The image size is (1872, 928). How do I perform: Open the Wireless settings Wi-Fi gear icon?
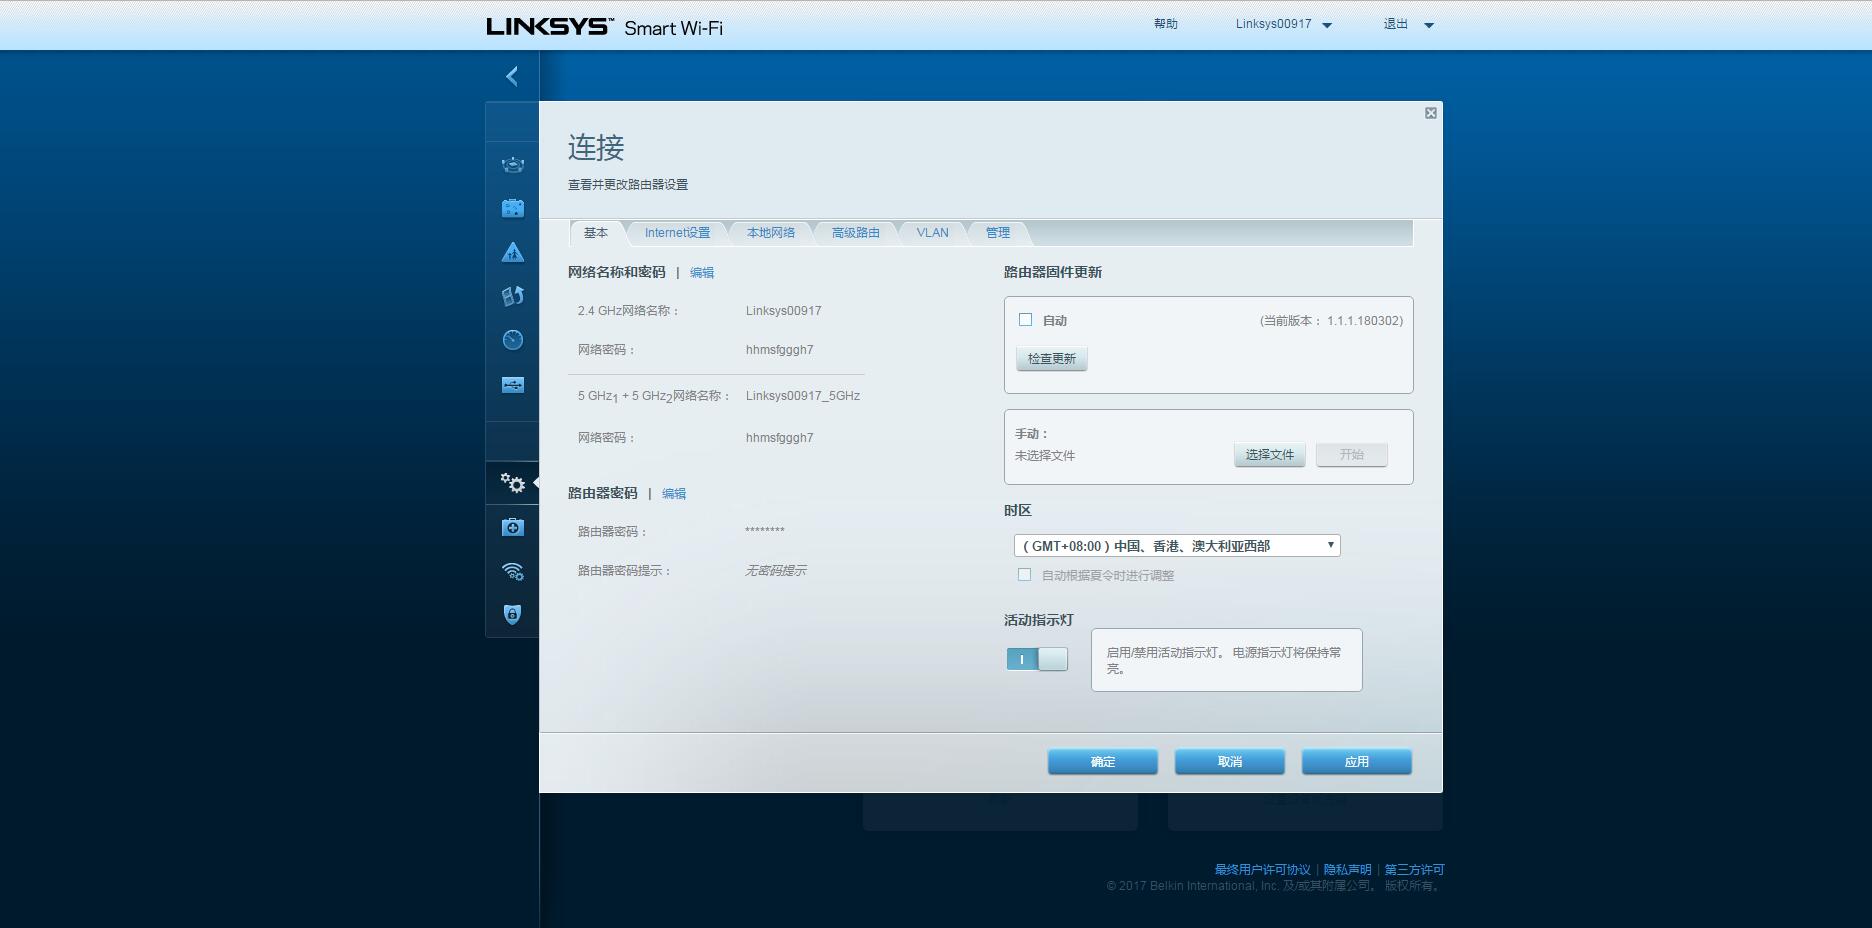click(512, 571)
